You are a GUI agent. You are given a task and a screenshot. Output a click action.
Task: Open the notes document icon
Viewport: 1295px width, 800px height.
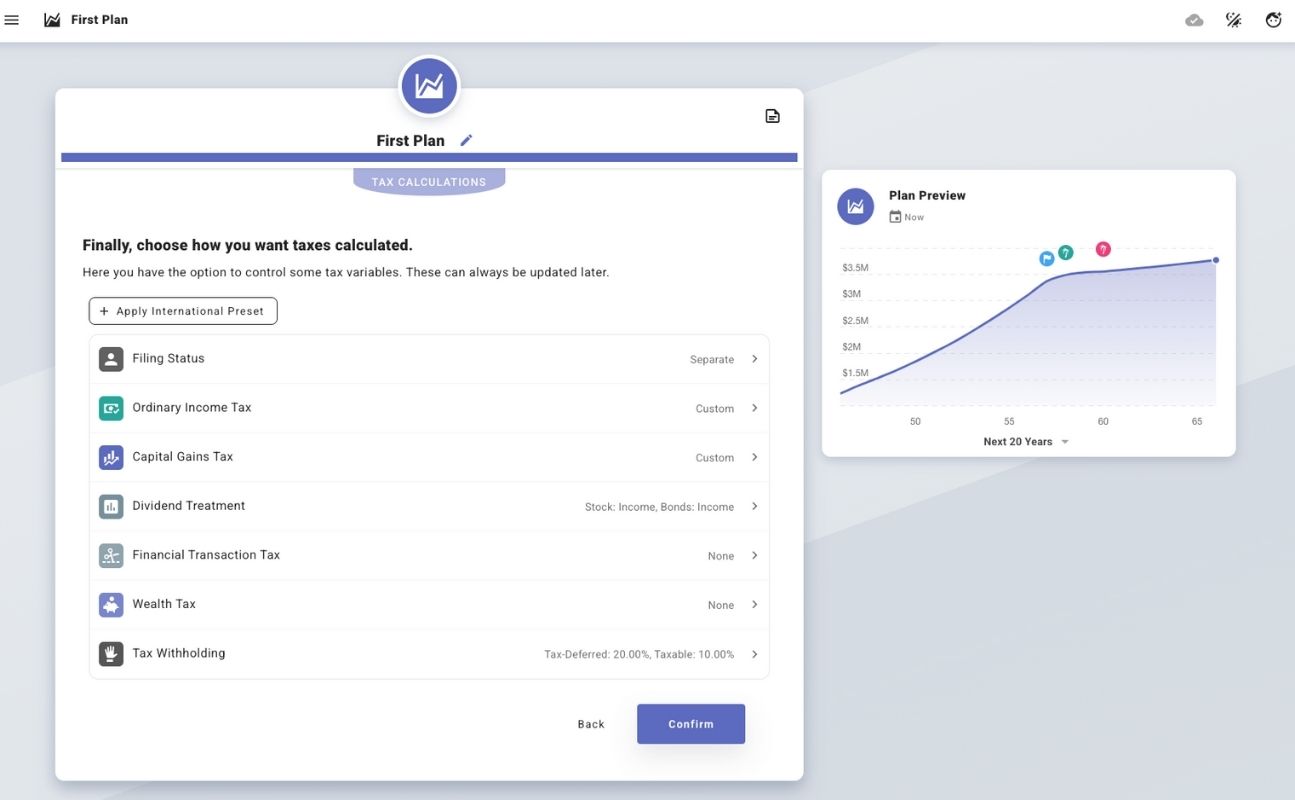pos(772,116)
